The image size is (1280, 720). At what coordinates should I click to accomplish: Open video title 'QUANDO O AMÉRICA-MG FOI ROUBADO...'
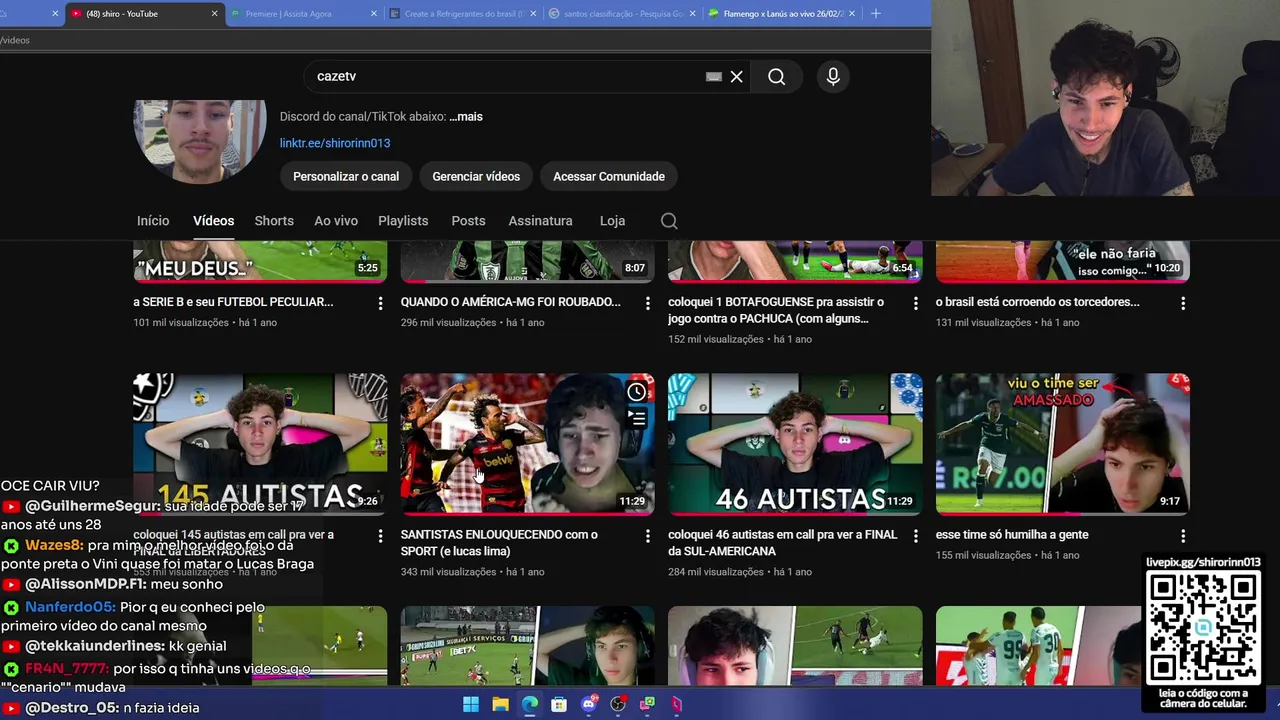click(510, 302)
